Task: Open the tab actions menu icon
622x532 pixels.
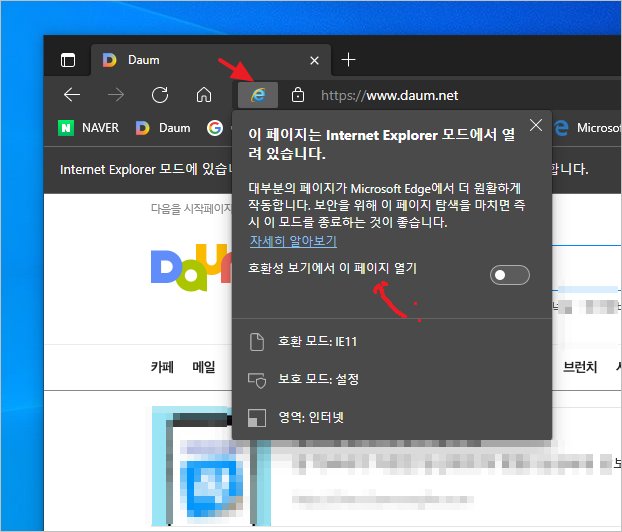Action: (x=67, y=60)
